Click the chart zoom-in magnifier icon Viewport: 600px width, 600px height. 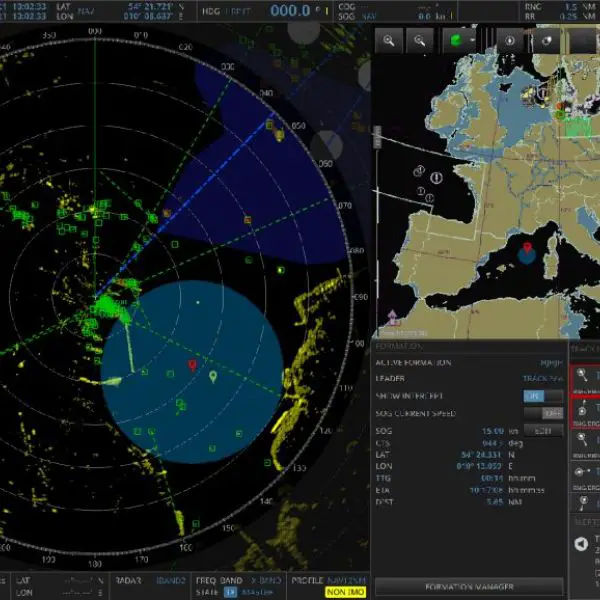click(388, 41)
